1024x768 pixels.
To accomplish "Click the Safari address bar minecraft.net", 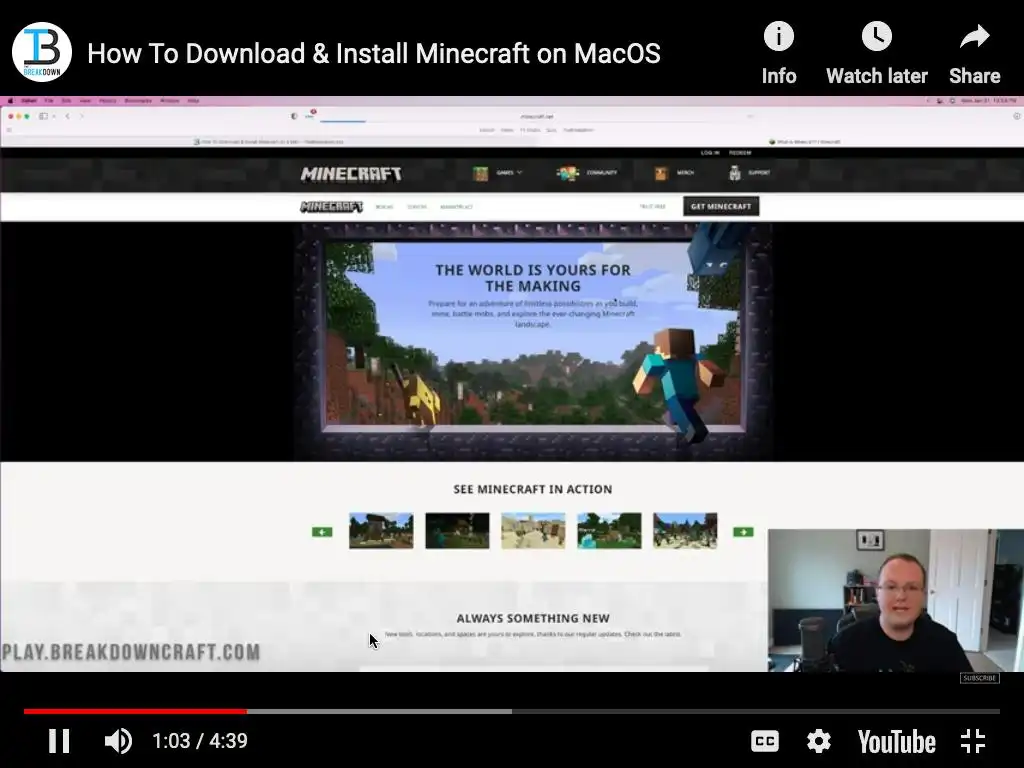I will point(536,116).
